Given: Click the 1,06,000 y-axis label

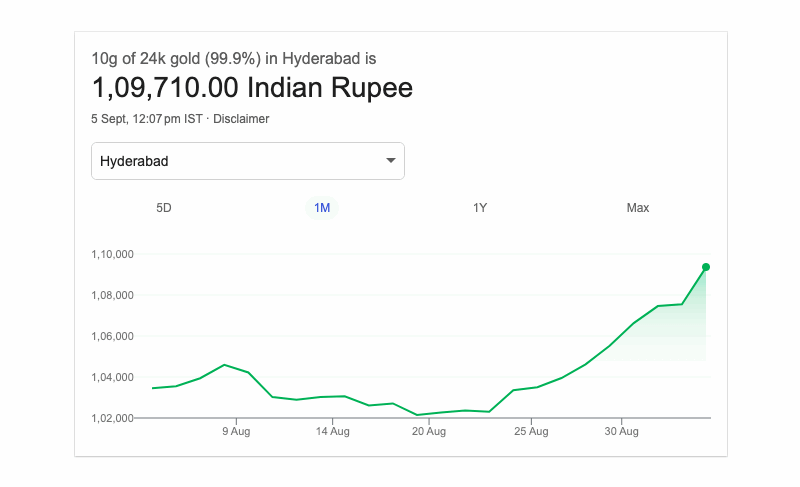Looking at the screenshot, I should (112, 336).
